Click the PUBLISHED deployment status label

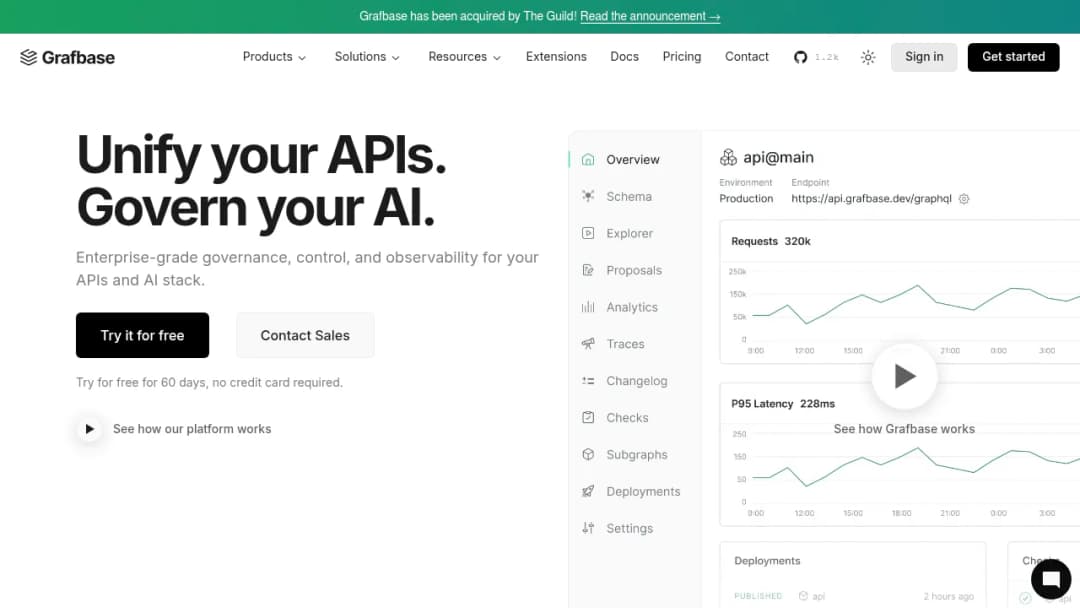pos(758,596)
